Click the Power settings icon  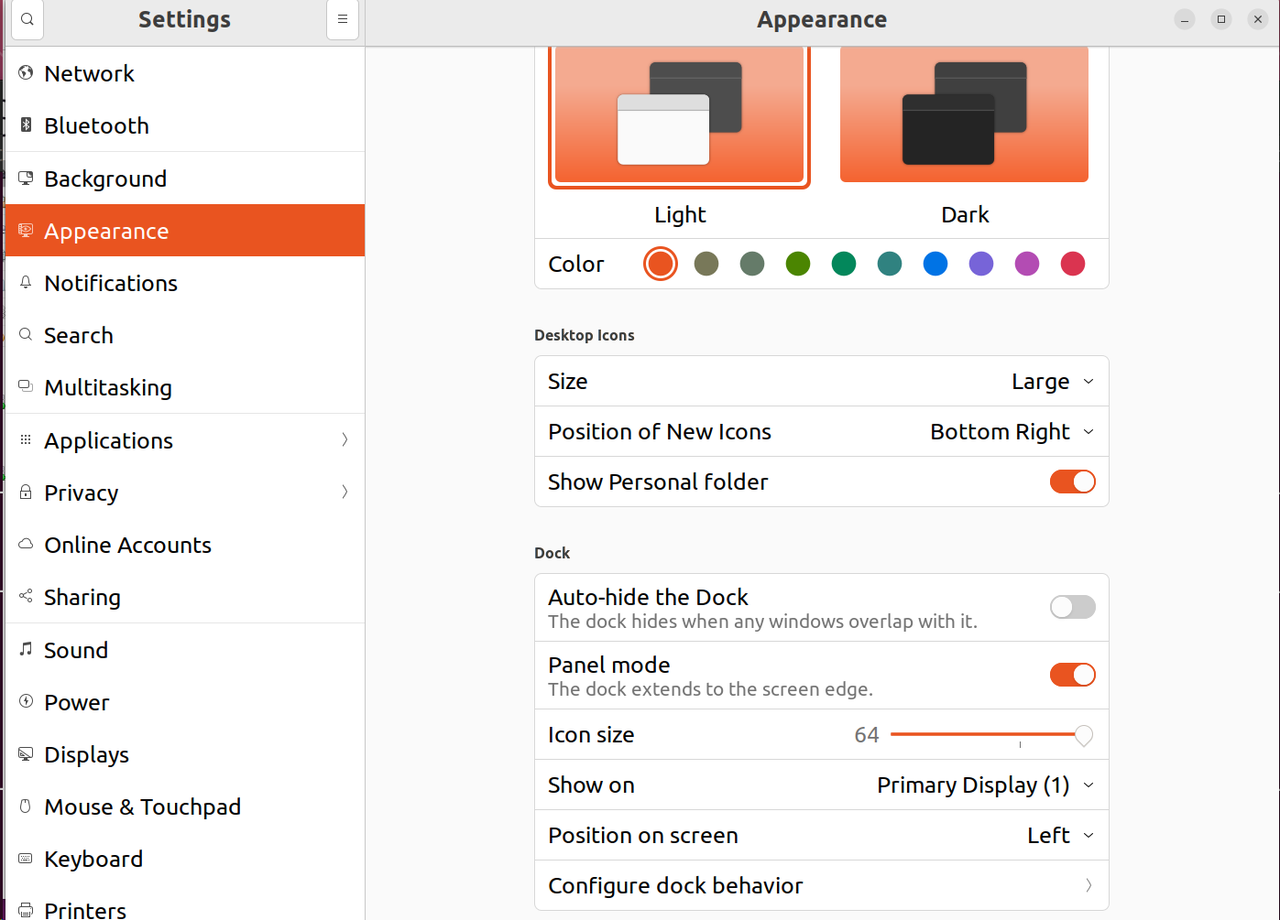tap(25, 702)
